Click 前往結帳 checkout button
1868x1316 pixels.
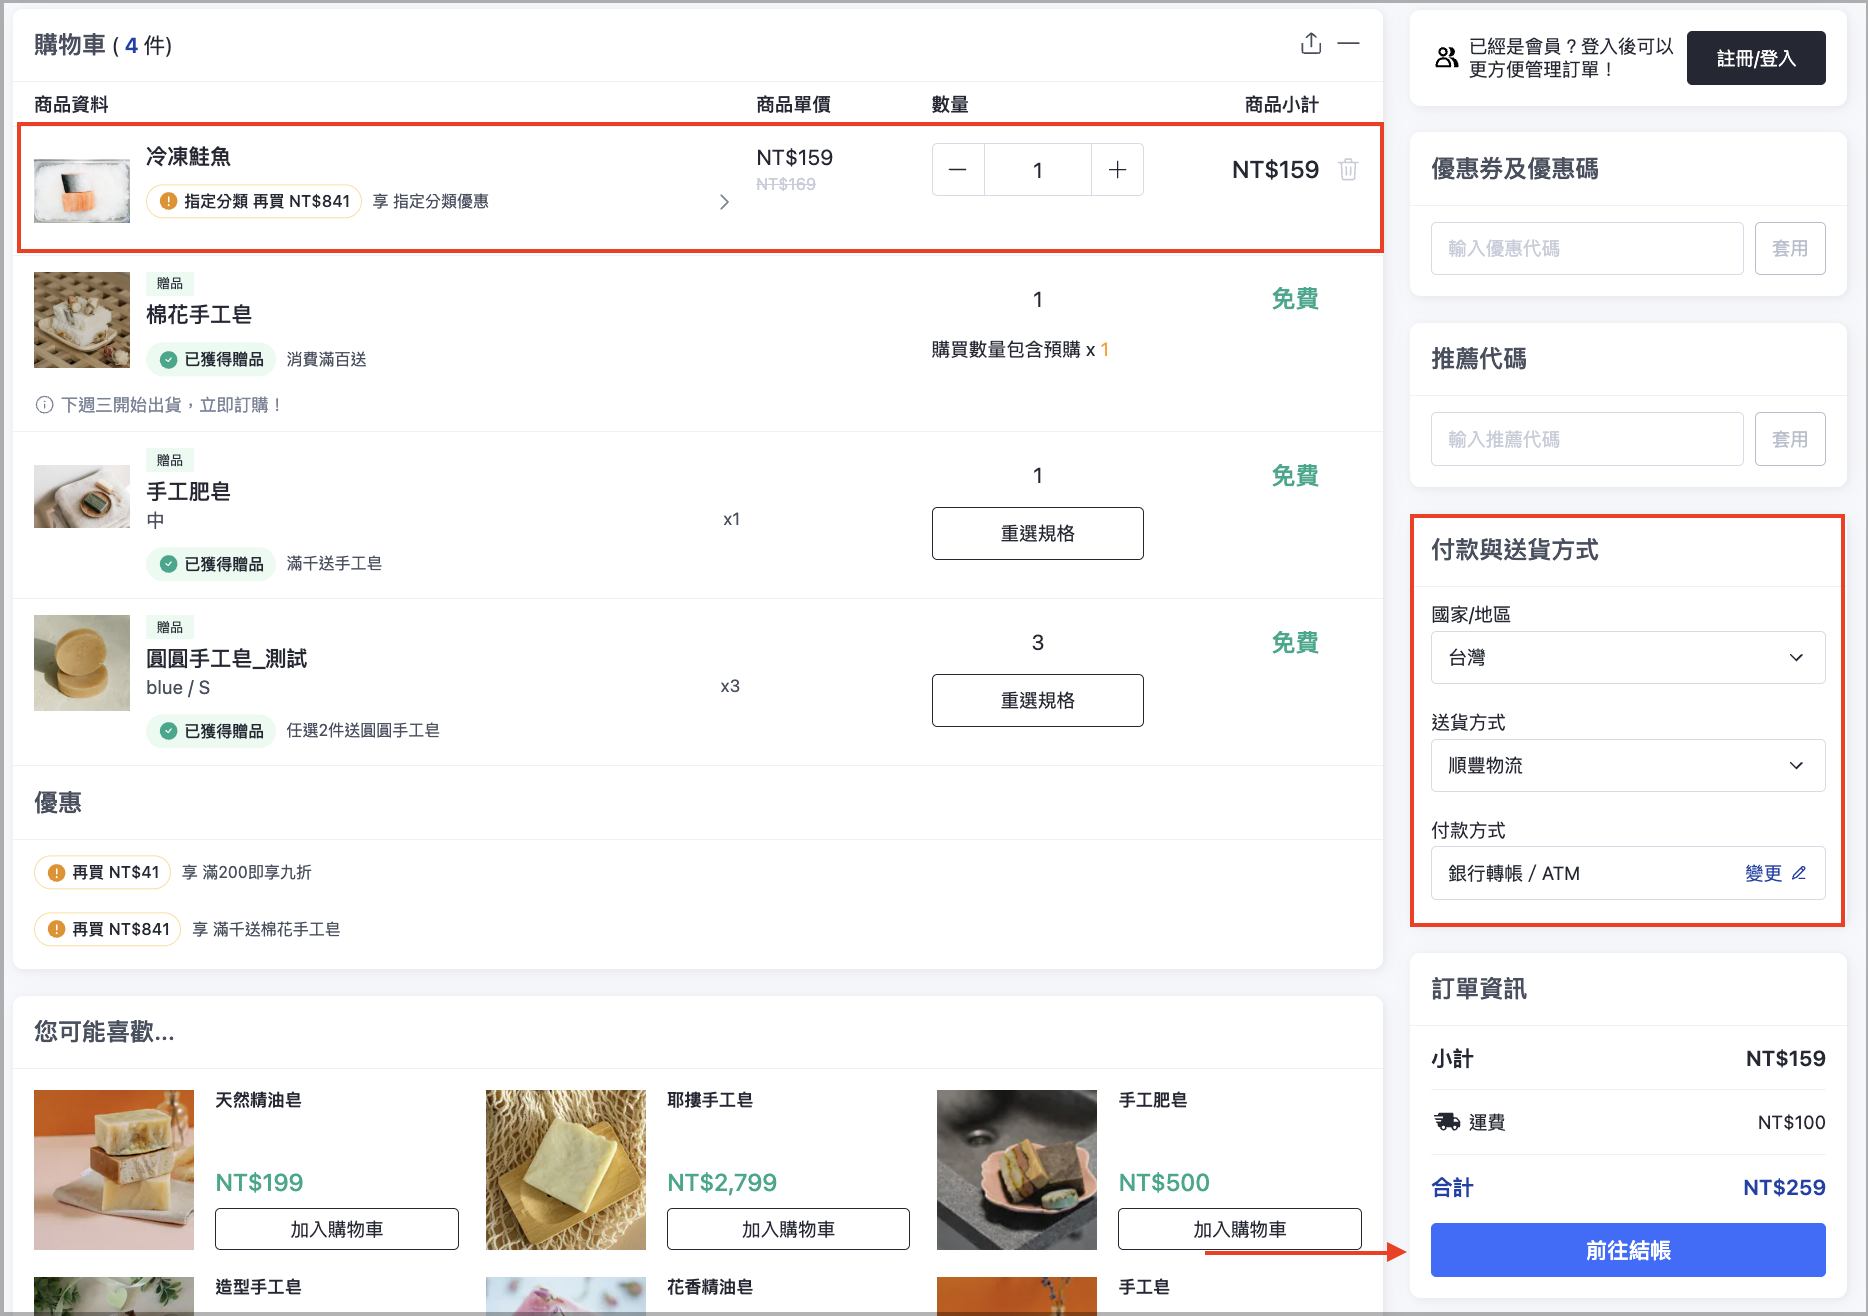(x=1628, y=1250)
